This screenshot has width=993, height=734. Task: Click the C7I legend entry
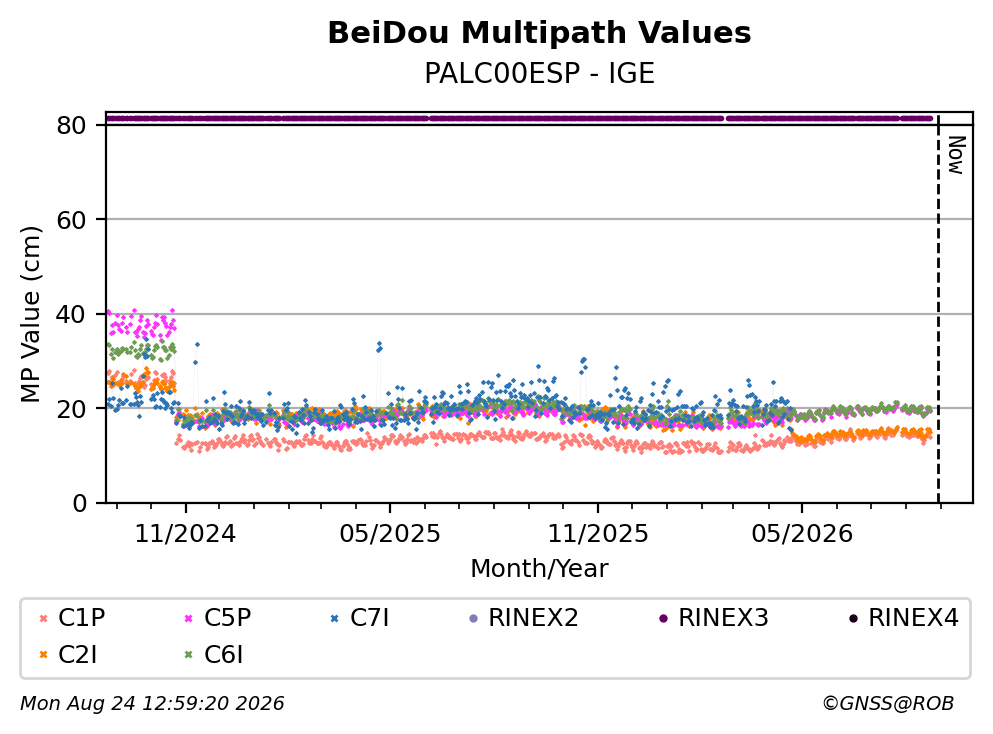(360, 617)
